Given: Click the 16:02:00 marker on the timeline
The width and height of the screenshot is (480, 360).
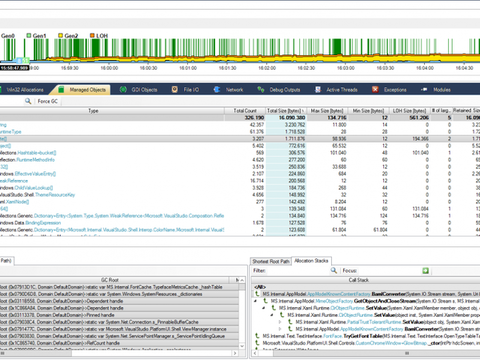Looking at the screenshot, I should 267,68.
